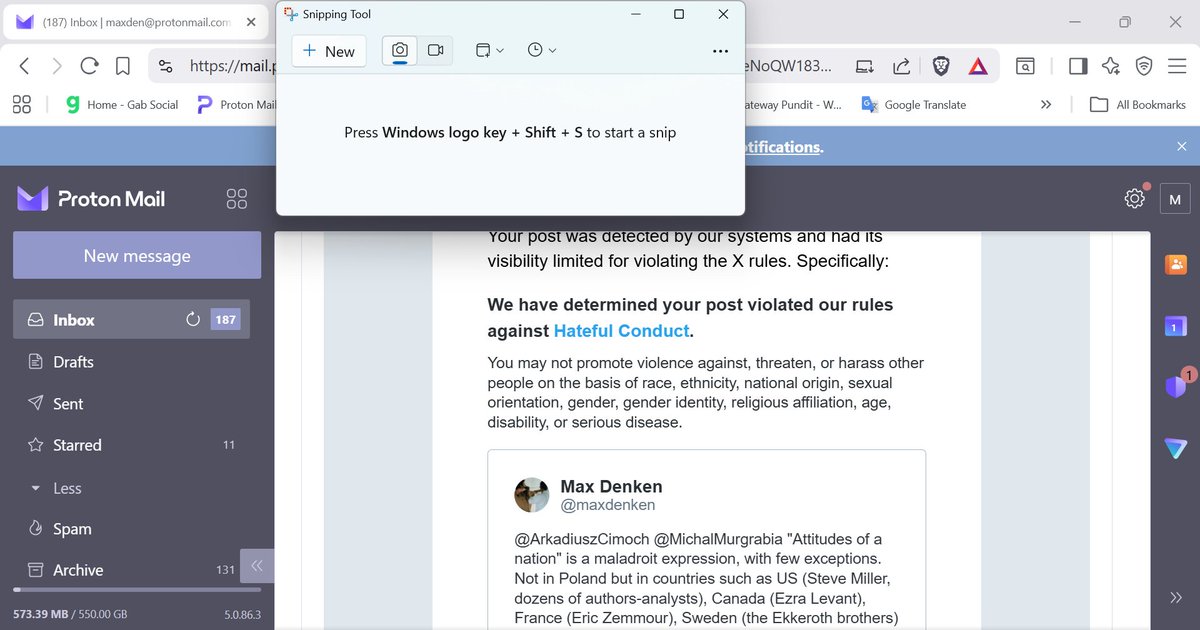Open the Home - Gab Social bookmark
This screenshot has height=630, width=1200.
point(120,104)
